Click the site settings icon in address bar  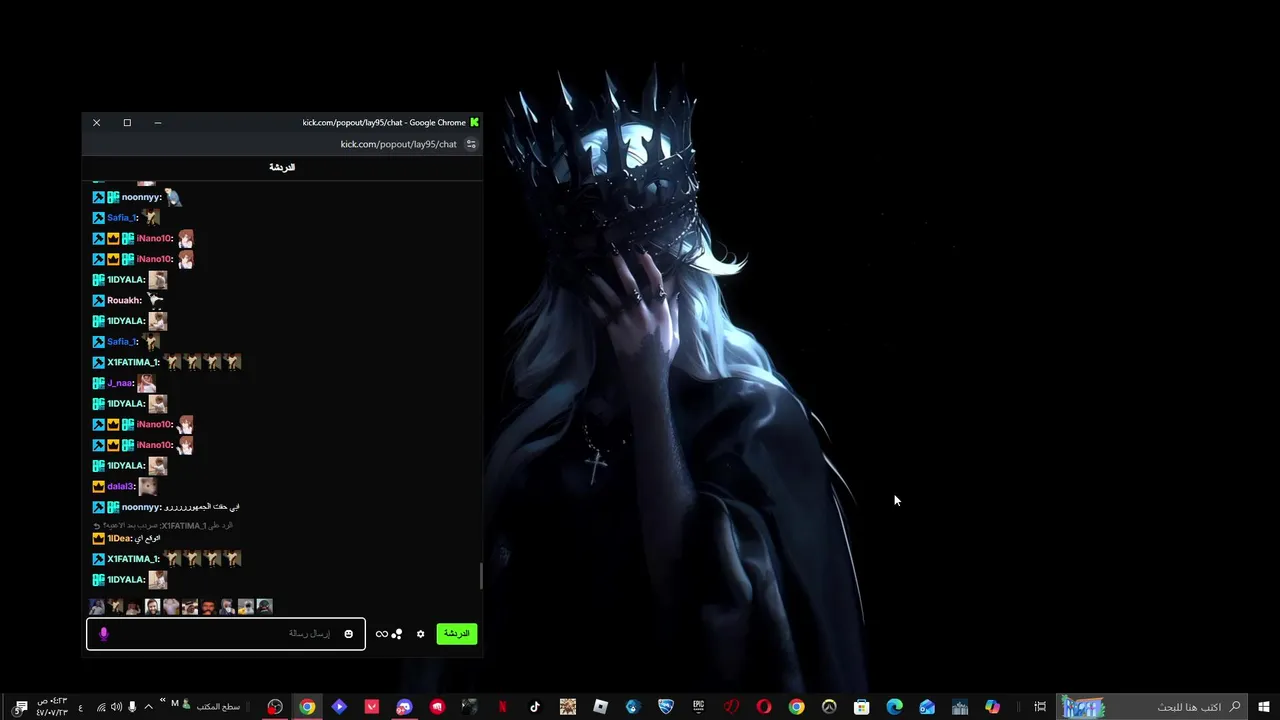coord(471,144)
